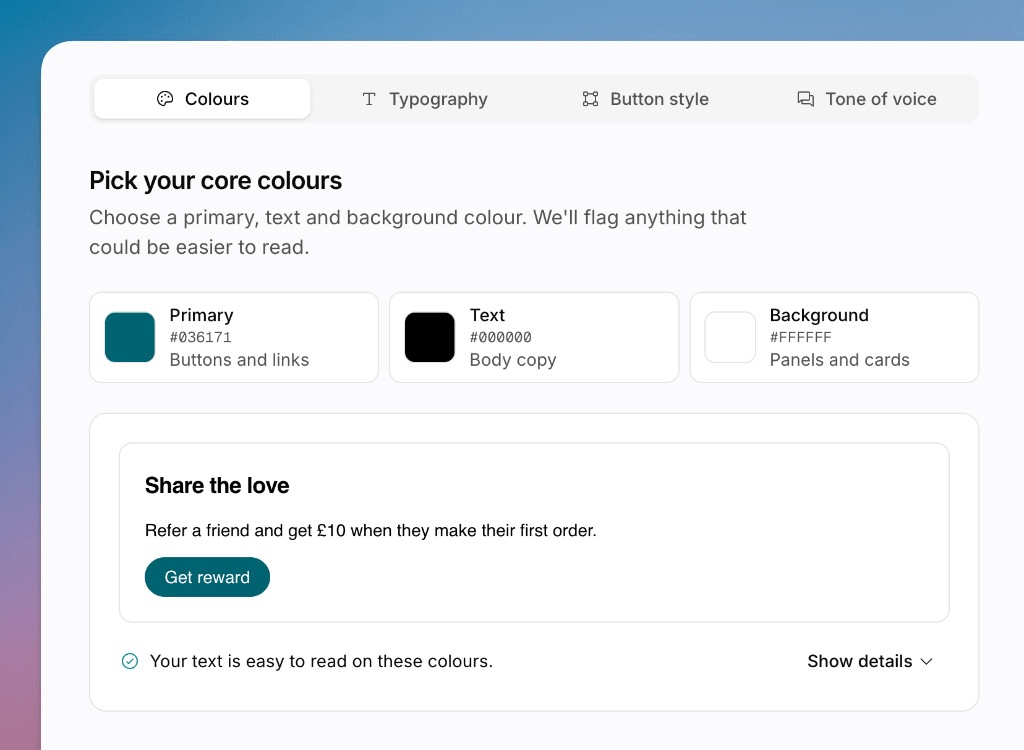Open the black Text colour swatch

(430, 337)
